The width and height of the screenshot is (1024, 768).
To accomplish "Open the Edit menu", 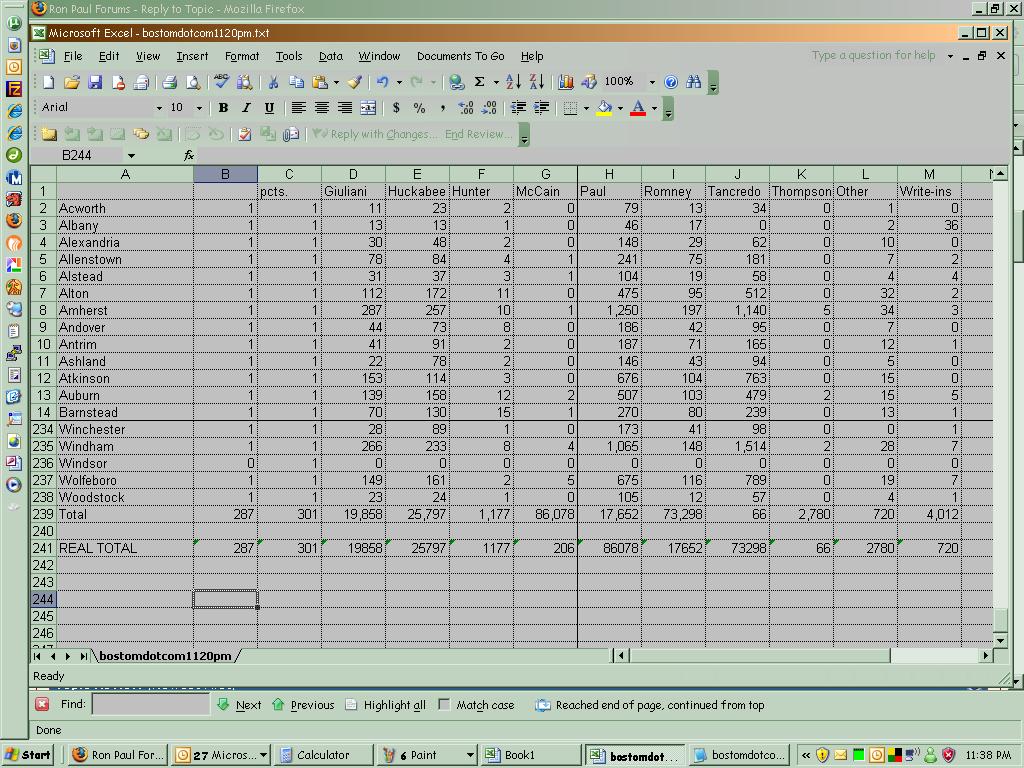I will pyautogui.click(x=108, y=56).
